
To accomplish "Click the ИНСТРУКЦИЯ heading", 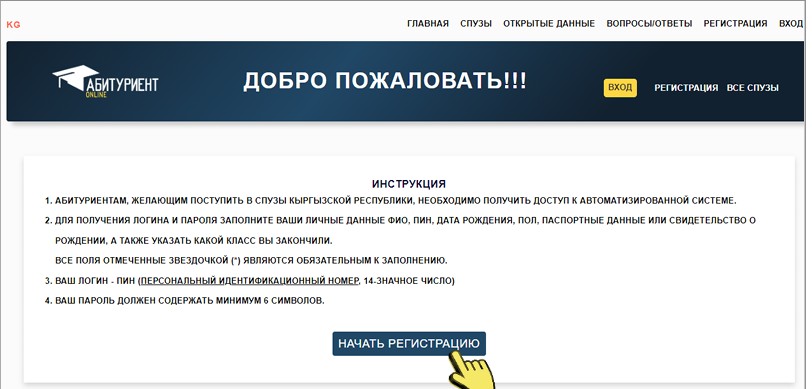I will [x=409, y=184].
